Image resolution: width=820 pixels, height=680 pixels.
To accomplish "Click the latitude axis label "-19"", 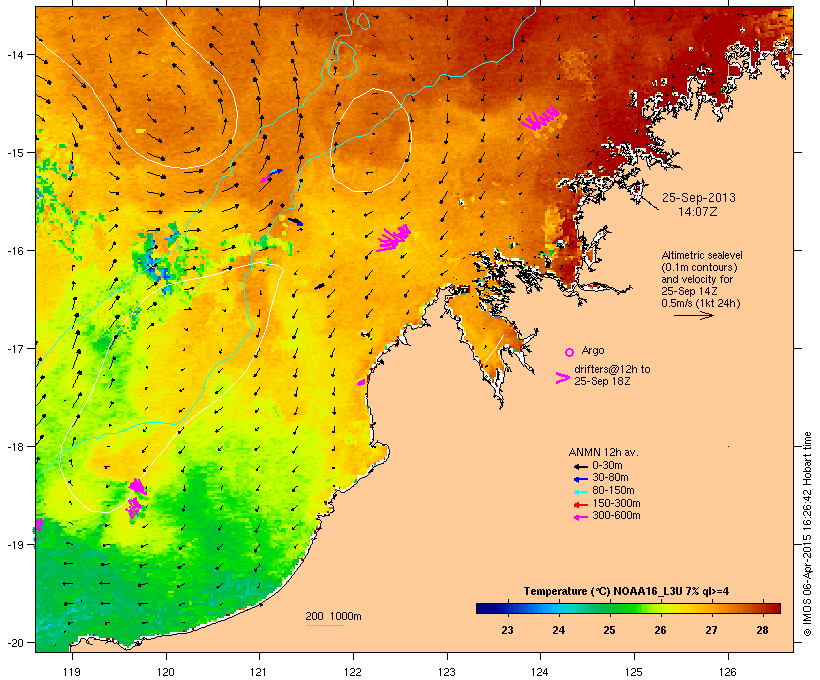I will point(14,545).
